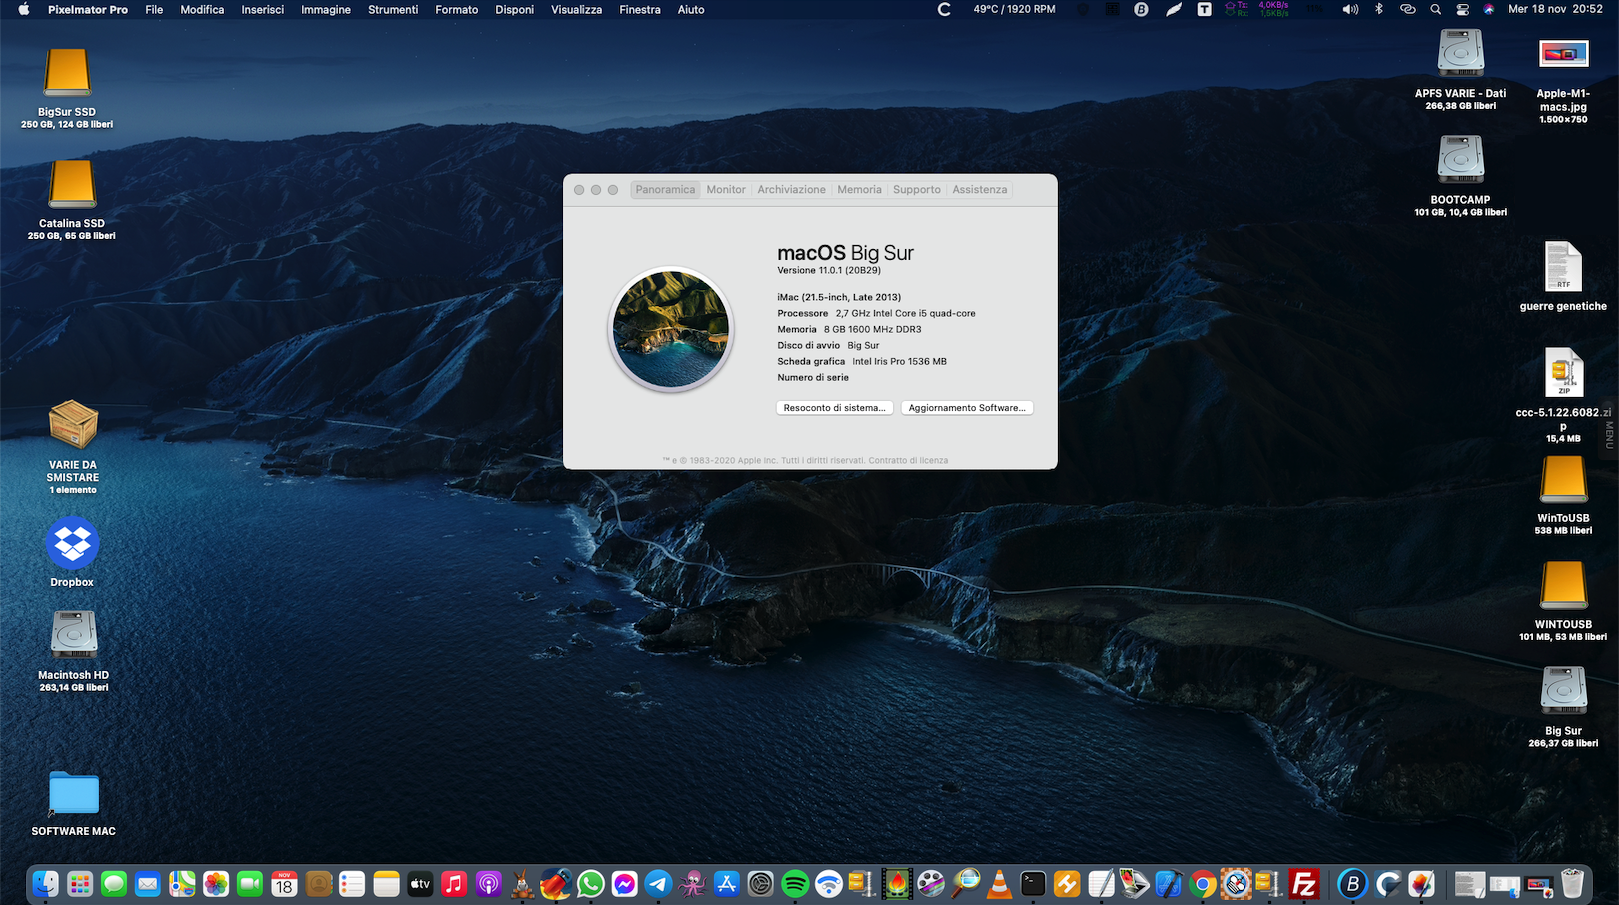1619x905 pixels.
Task: Launch VLC from the dock
Action: (x=999, y=884)
